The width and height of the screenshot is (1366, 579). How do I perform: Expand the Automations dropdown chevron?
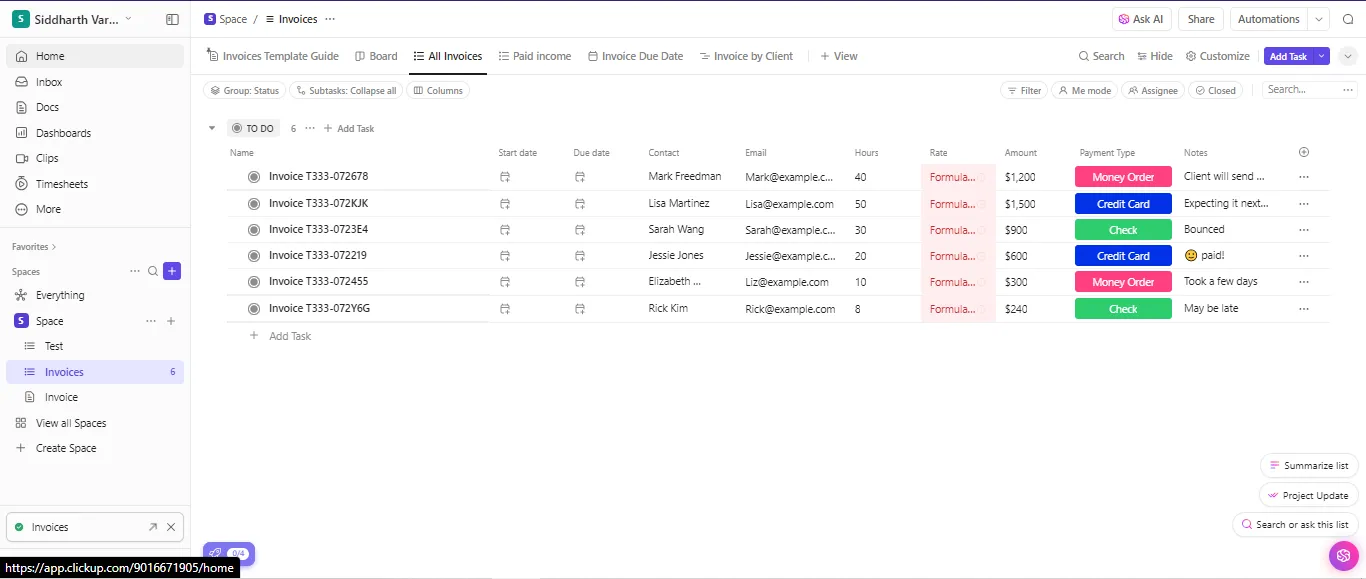point(1320,19)
